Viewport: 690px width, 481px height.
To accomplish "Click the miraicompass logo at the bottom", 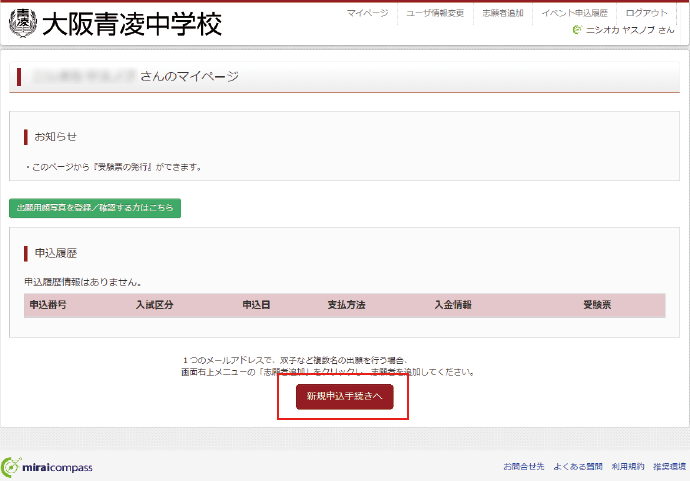I will pos(47,467).
